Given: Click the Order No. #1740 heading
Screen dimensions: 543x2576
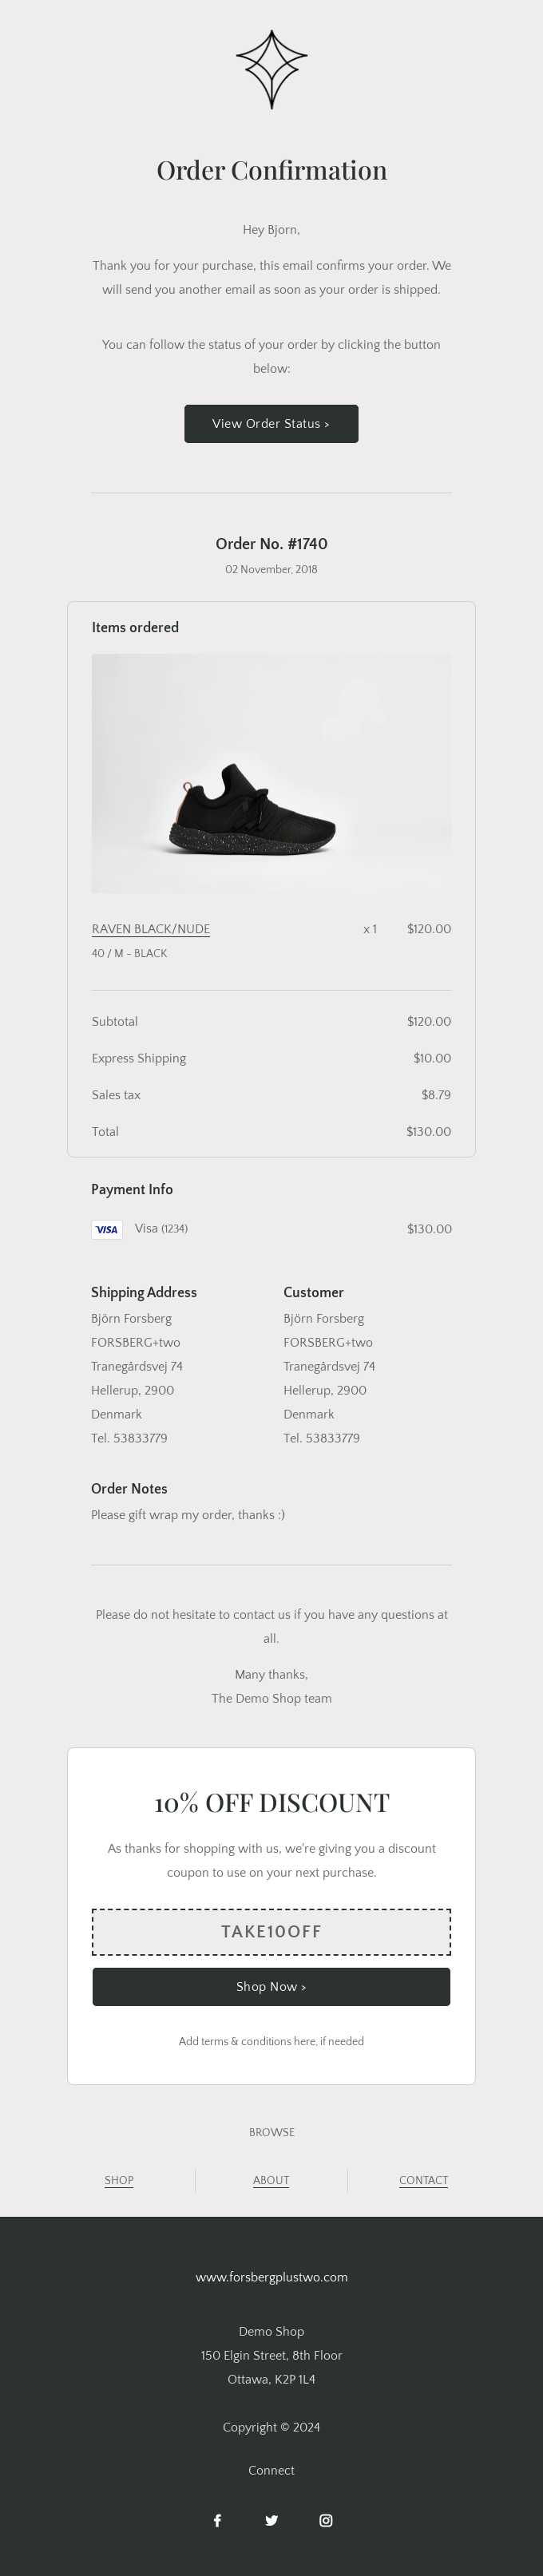Looking at the screenshot, I should click(271, 544).
